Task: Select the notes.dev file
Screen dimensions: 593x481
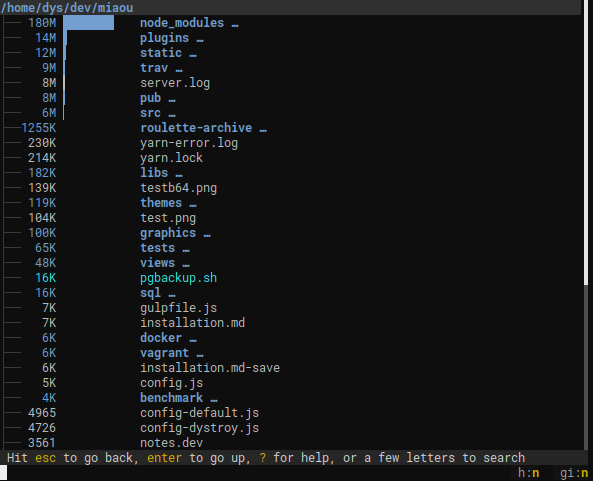Action: [x=171, y=443]
